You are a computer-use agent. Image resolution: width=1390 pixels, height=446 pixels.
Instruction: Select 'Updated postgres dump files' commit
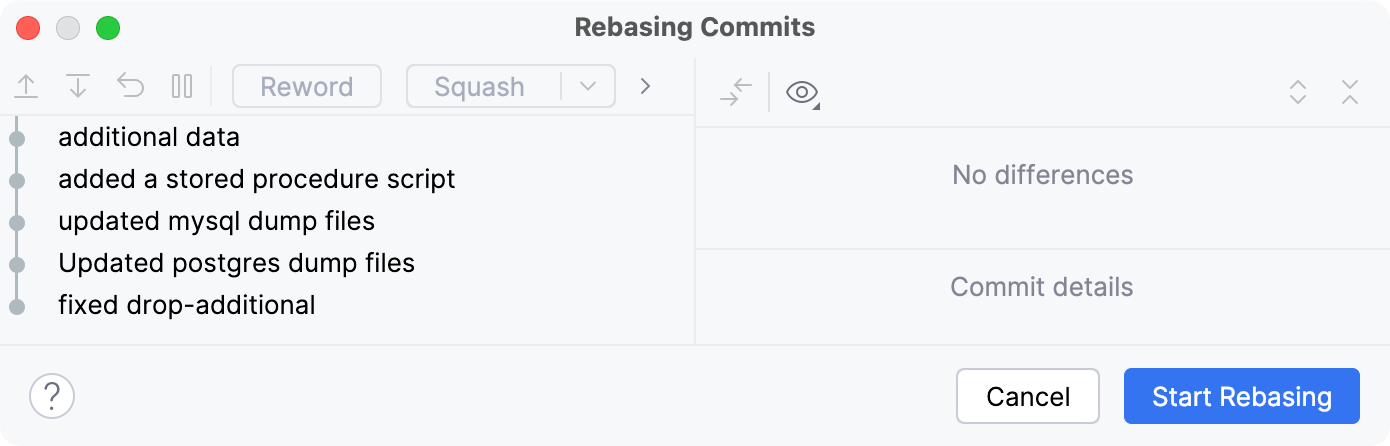pyautogui.click(x=237, y=263)
